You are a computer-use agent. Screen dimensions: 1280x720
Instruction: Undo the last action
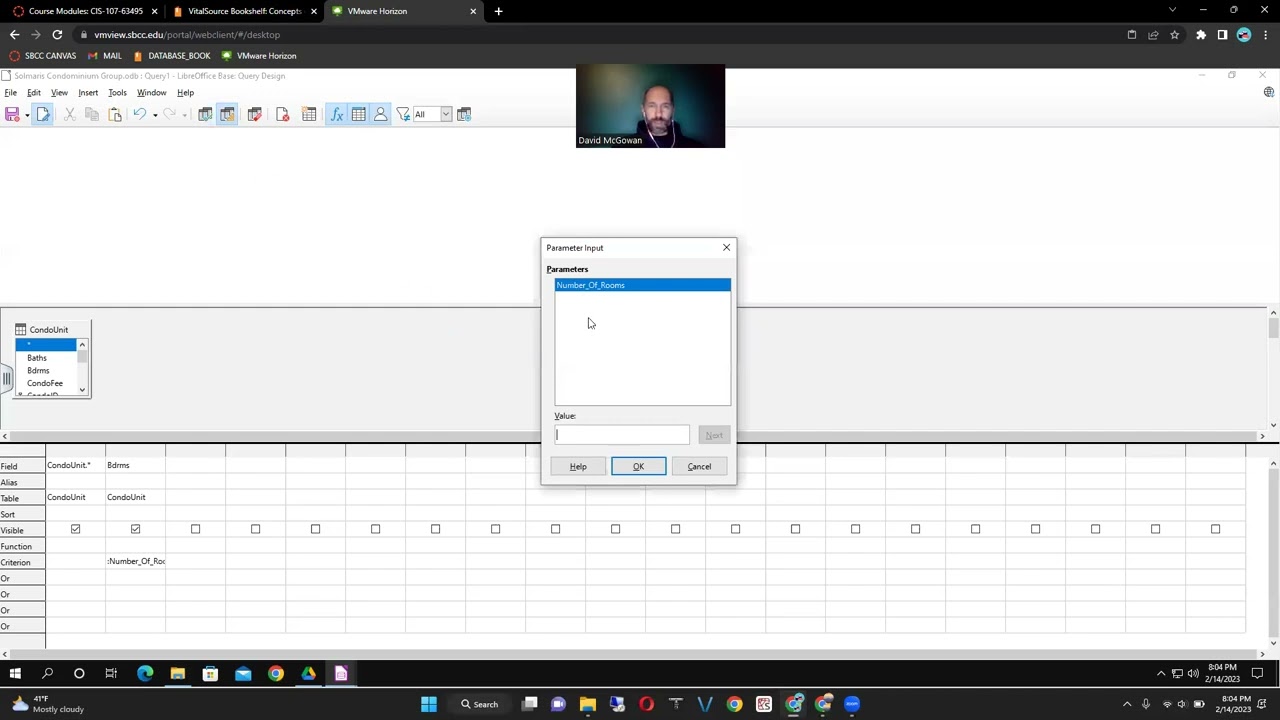pos(139,115)
